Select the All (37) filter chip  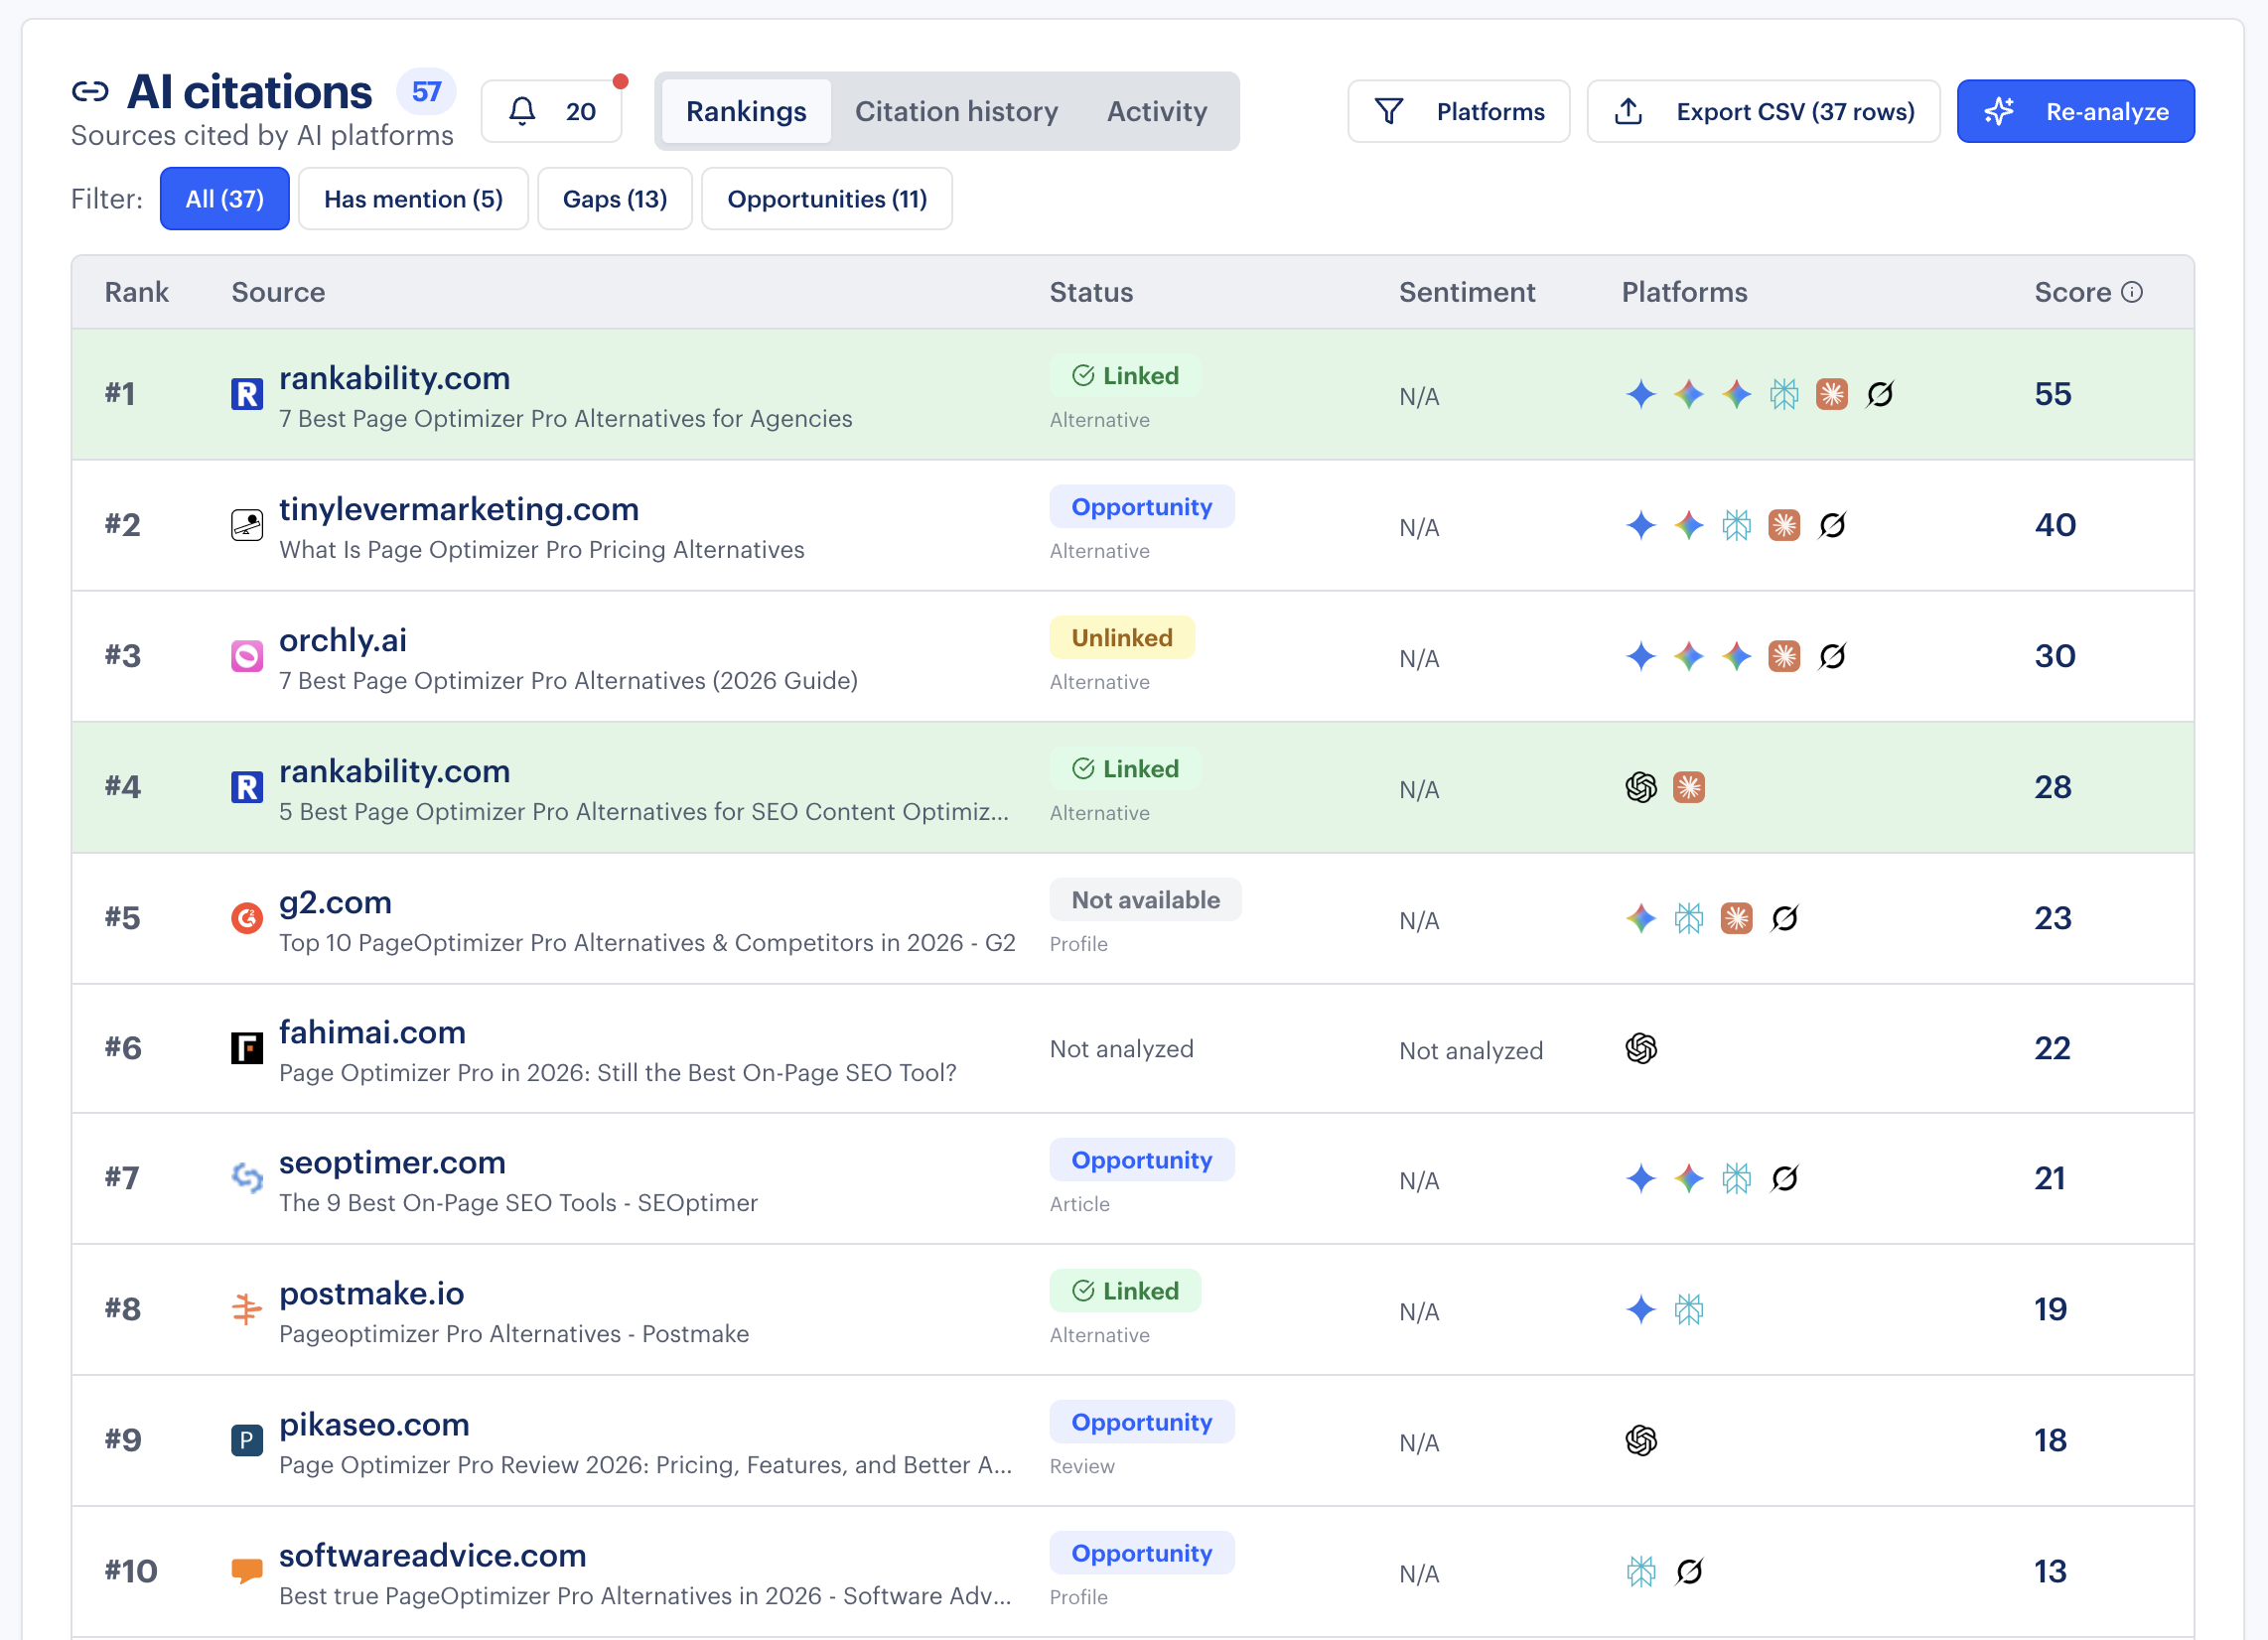pyautogui.click(x=225, y=199)
